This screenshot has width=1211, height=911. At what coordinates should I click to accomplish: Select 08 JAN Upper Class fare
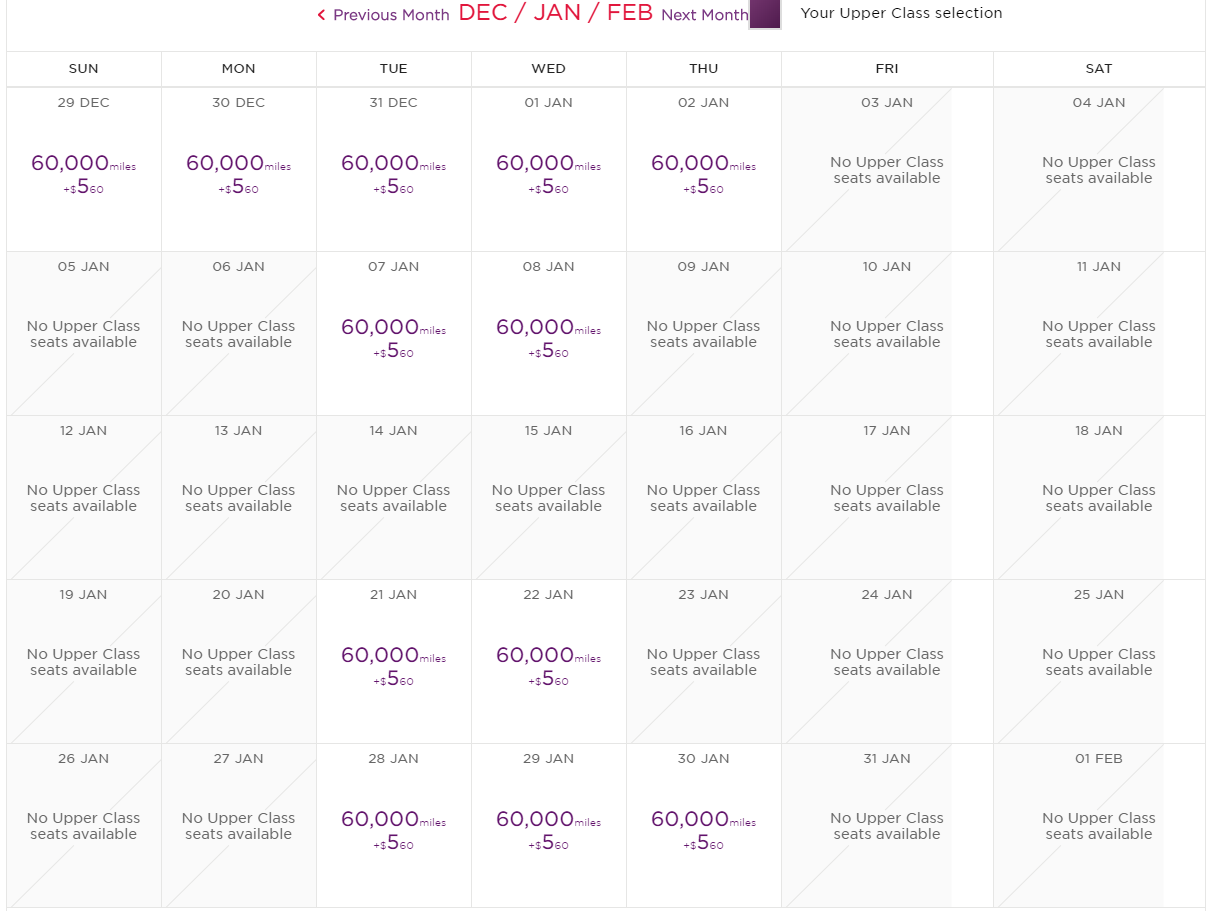click(x=548, y=334)
